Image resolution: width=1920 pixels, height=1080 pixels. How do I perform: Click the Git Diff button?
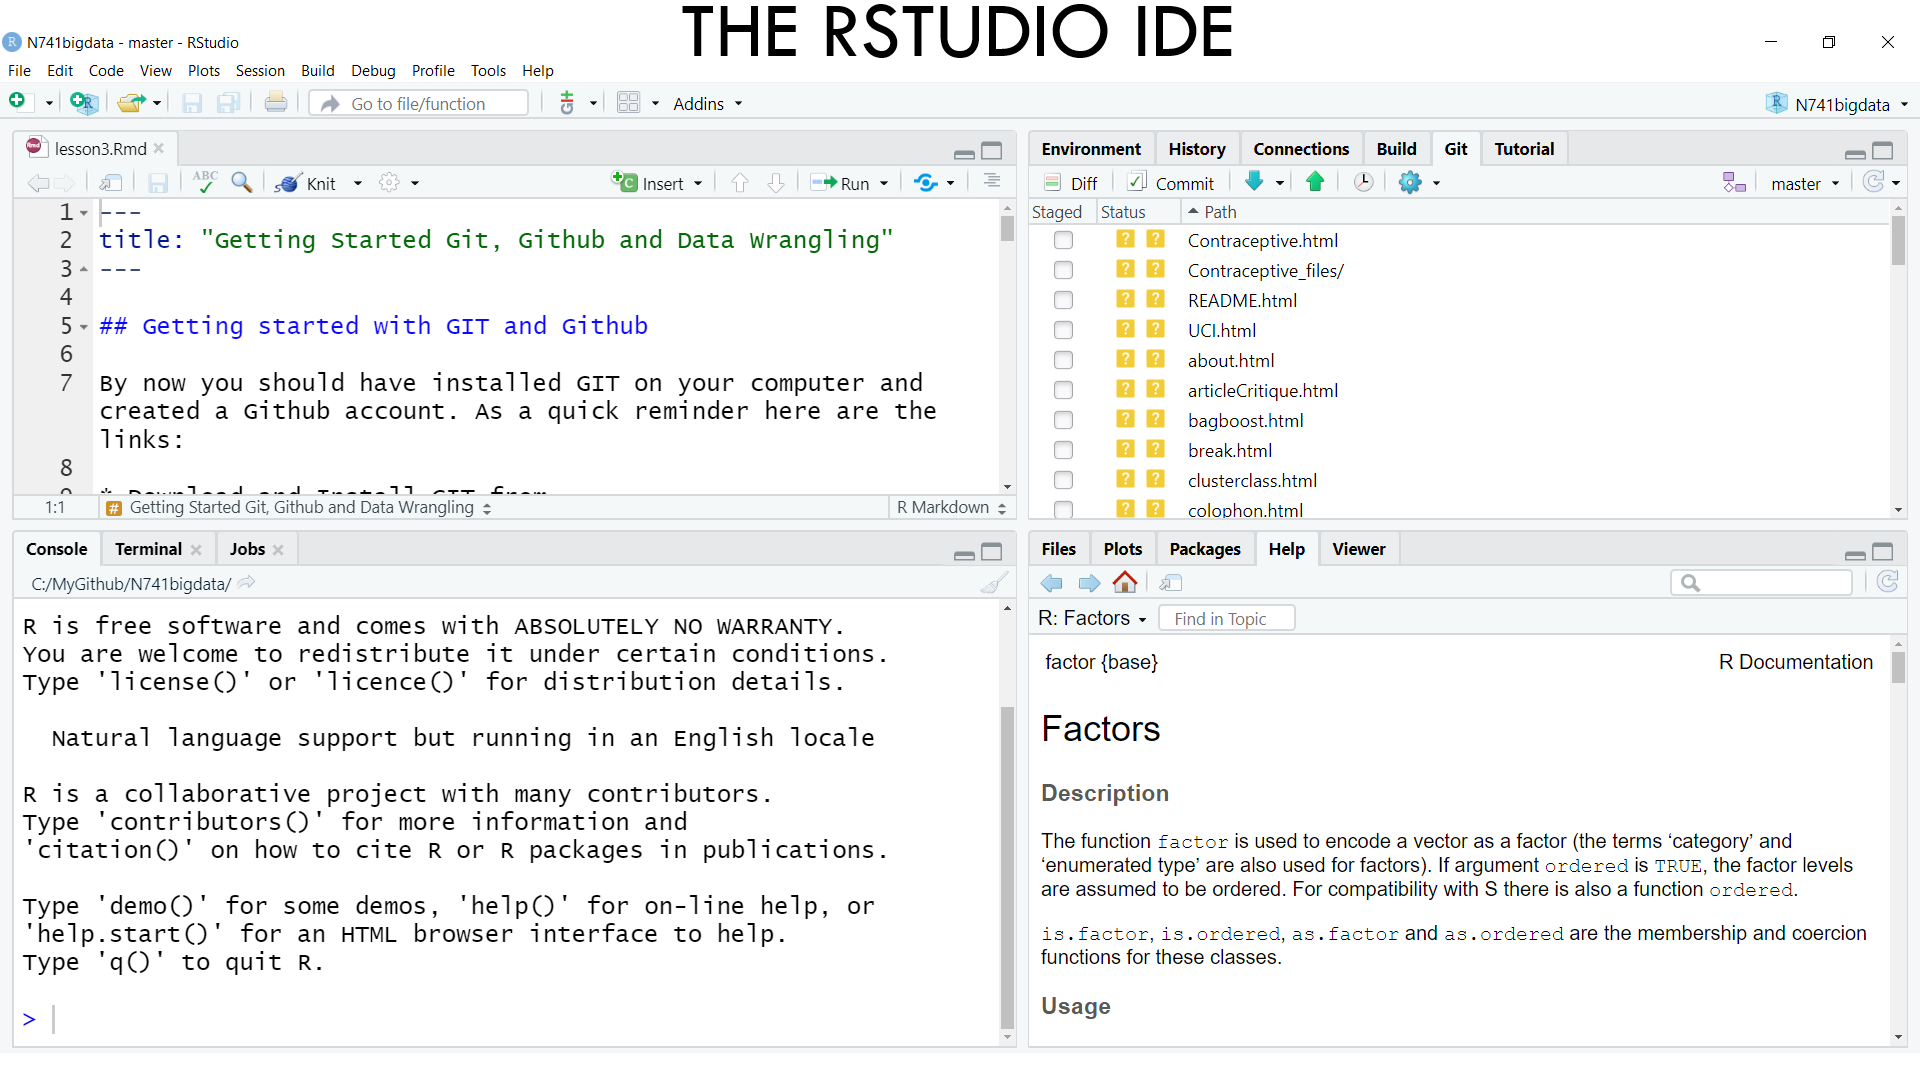1071,183
